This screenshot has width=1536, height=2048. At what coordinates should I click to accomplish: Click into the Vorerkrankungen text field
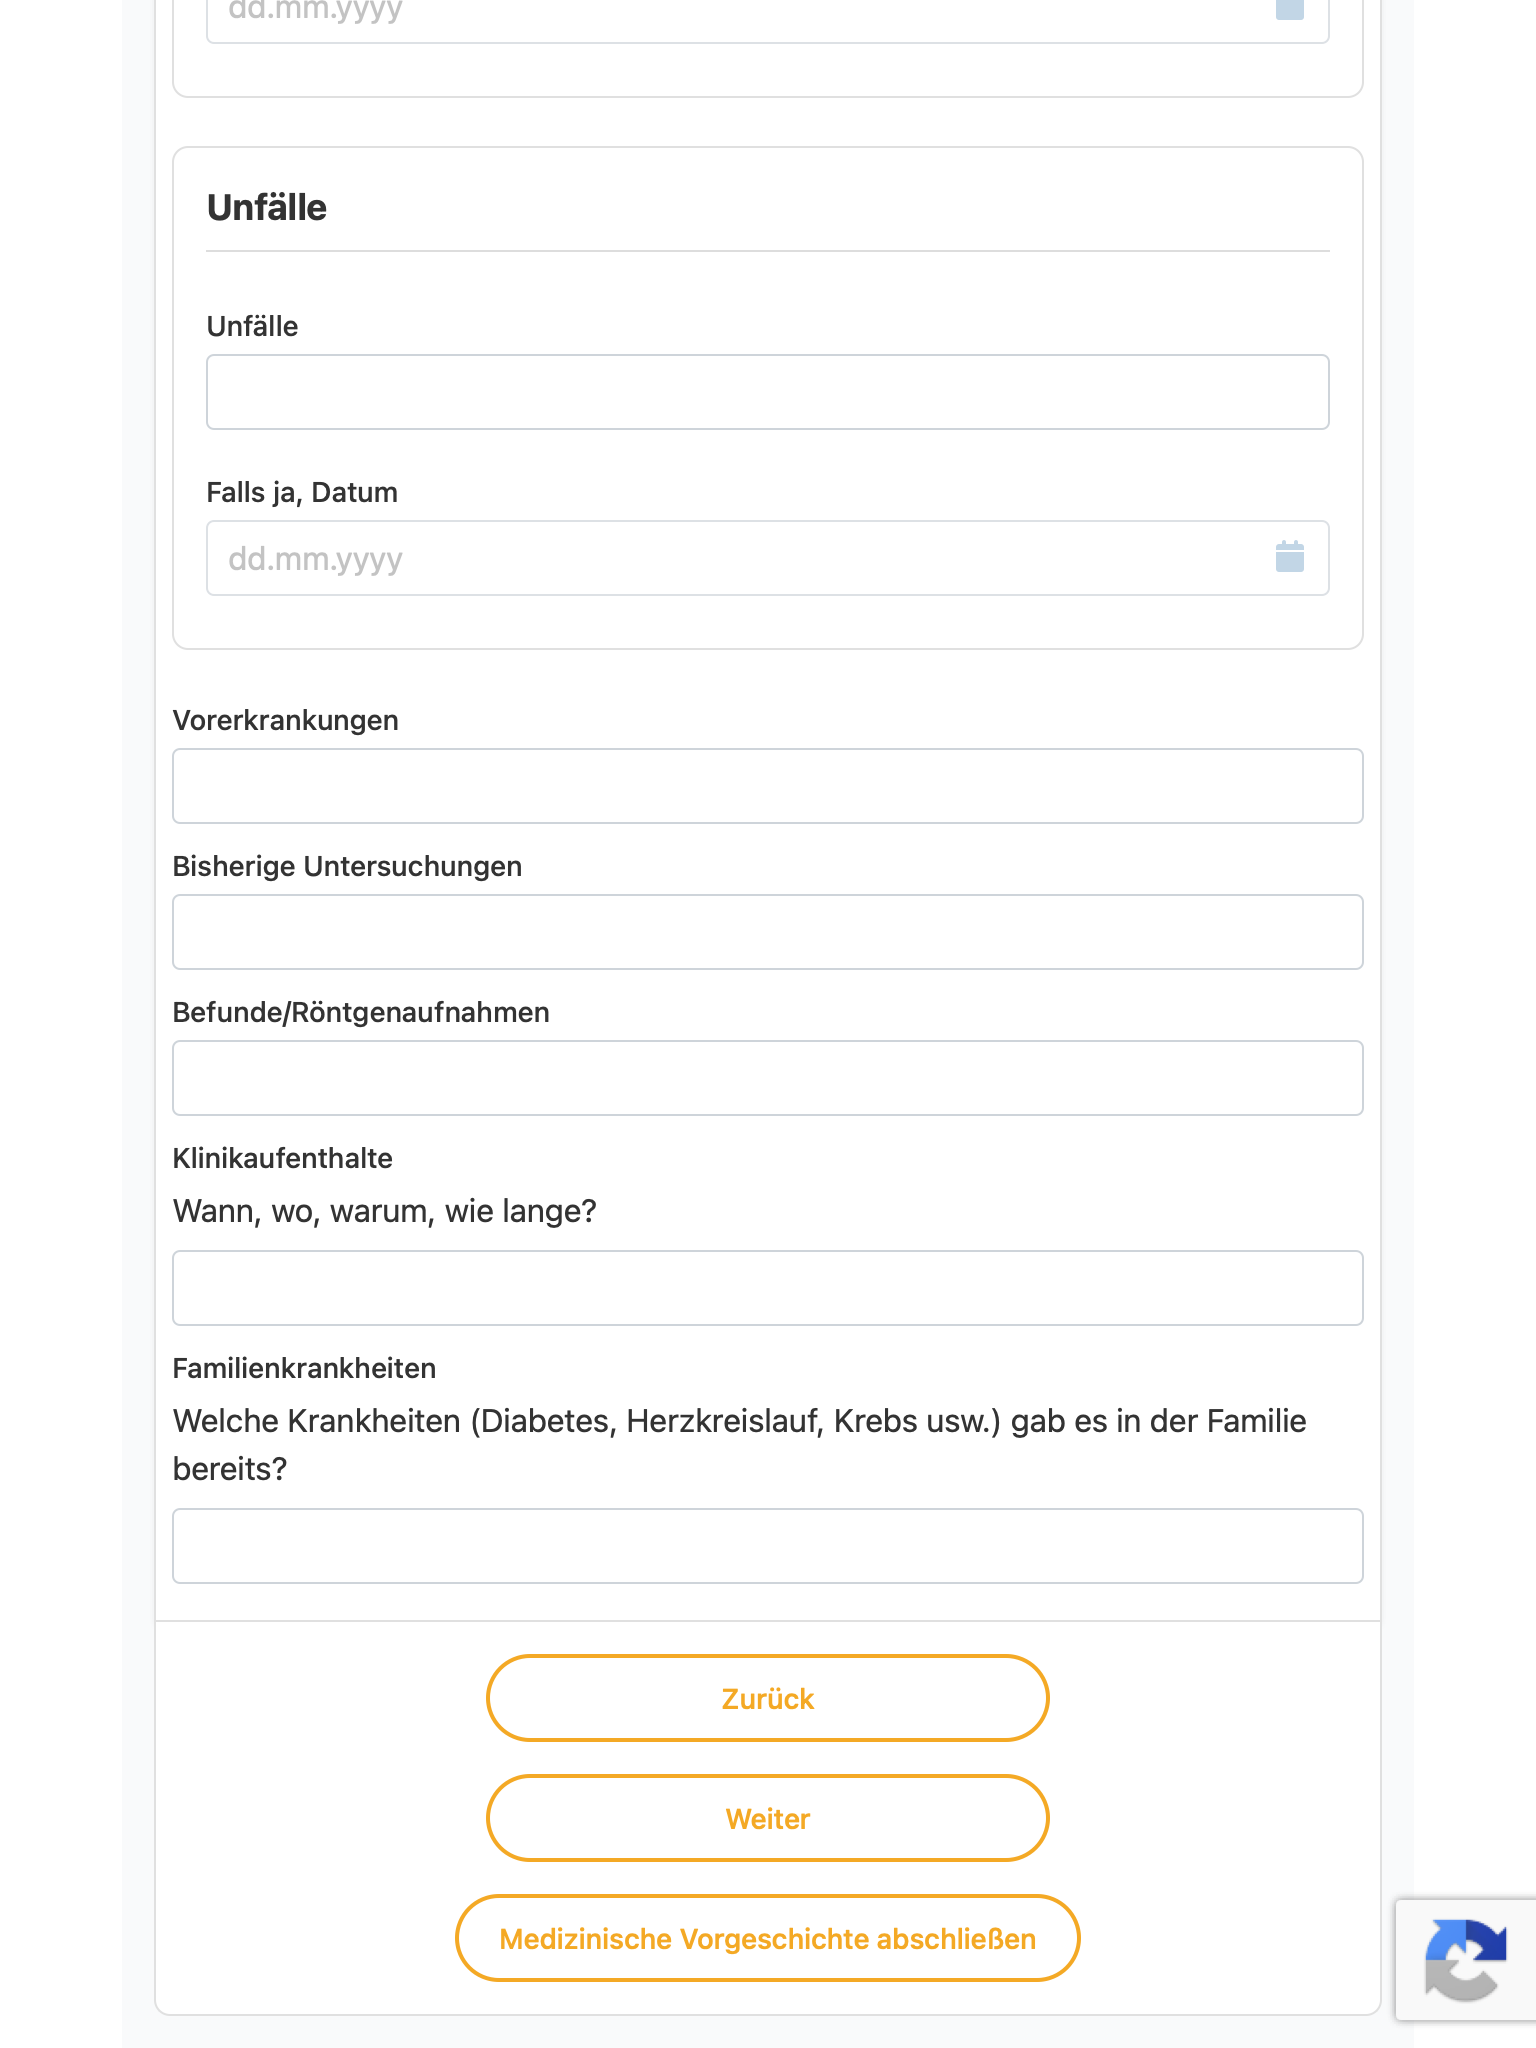(x=767, y=786)
